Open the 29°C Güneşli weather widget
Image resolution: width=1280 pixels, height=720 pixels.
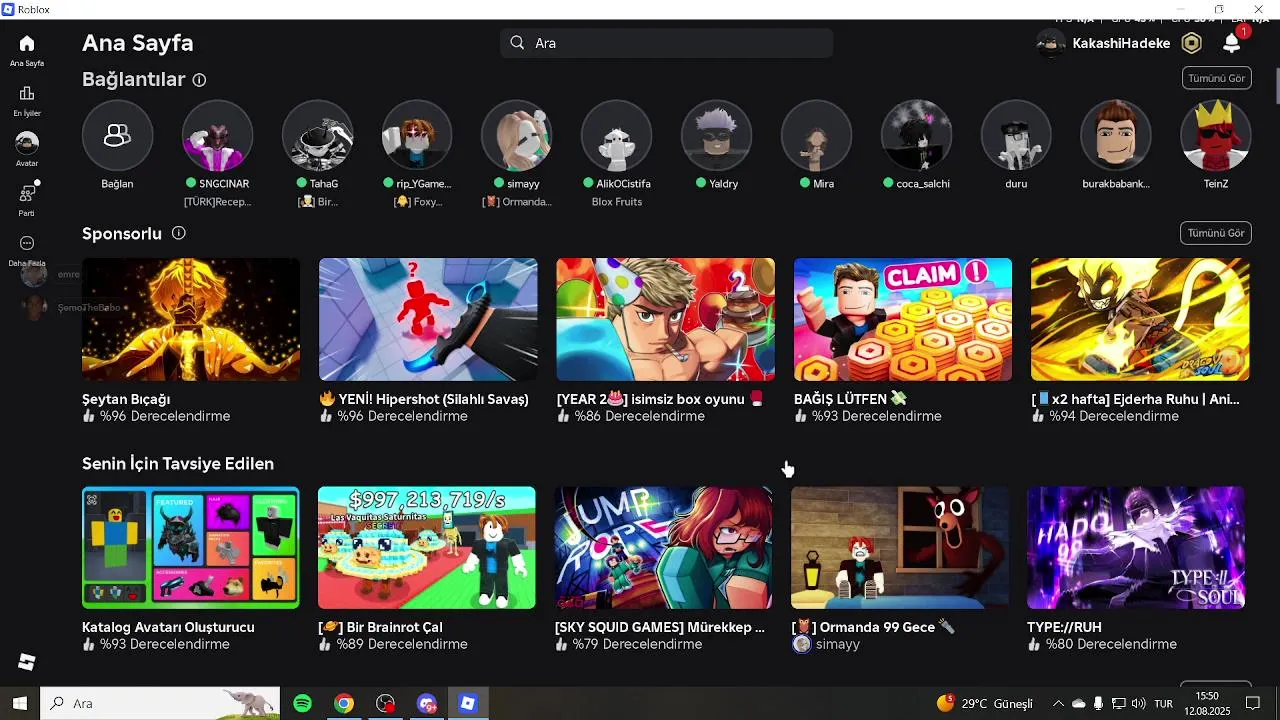click(x=984, y=704)
